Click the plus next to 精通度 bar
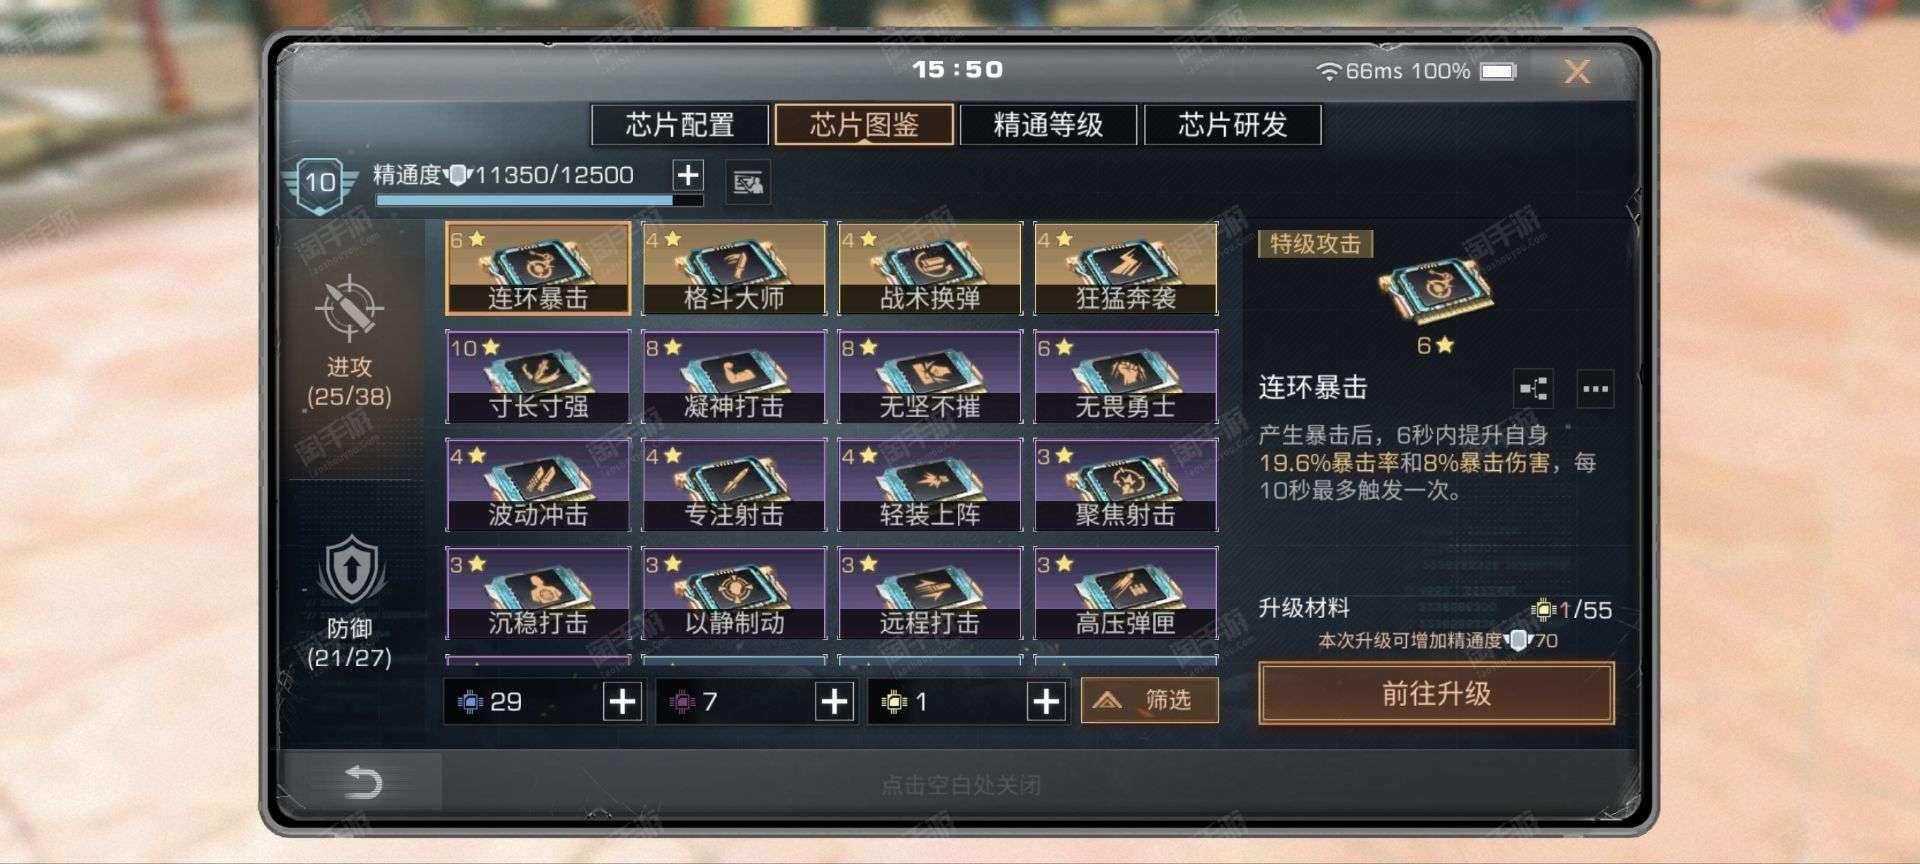The image size is (1920, 864). click(x=688, y=176)
